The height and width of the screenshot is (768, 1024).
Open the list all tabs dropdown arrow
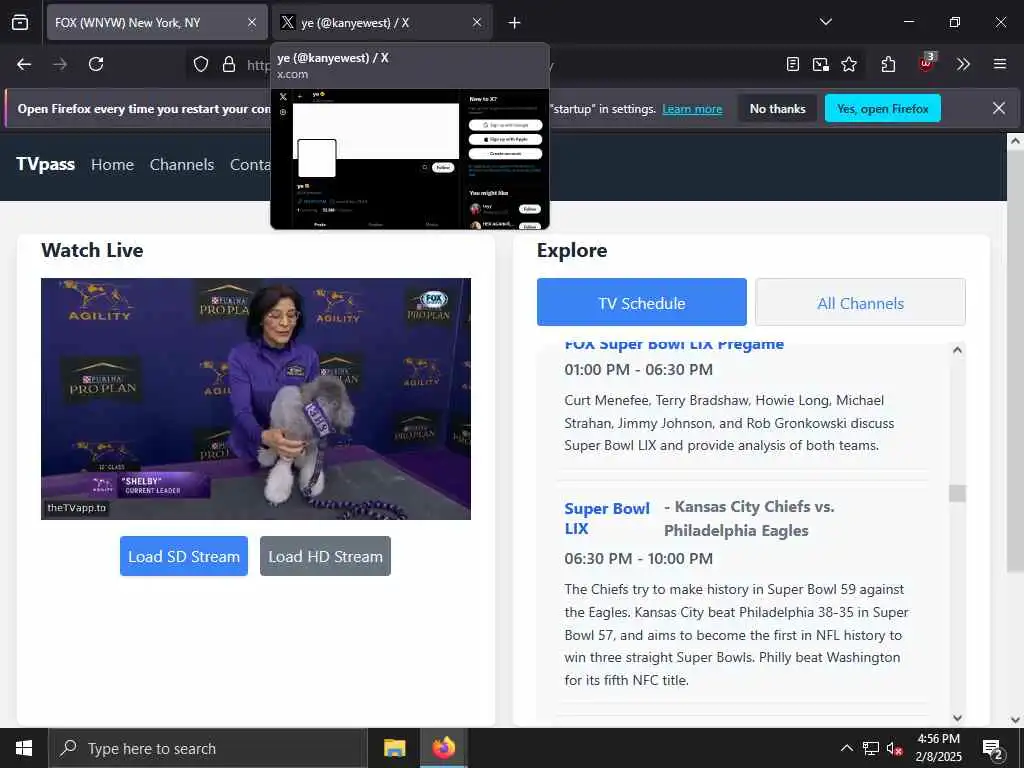(826, 22)
